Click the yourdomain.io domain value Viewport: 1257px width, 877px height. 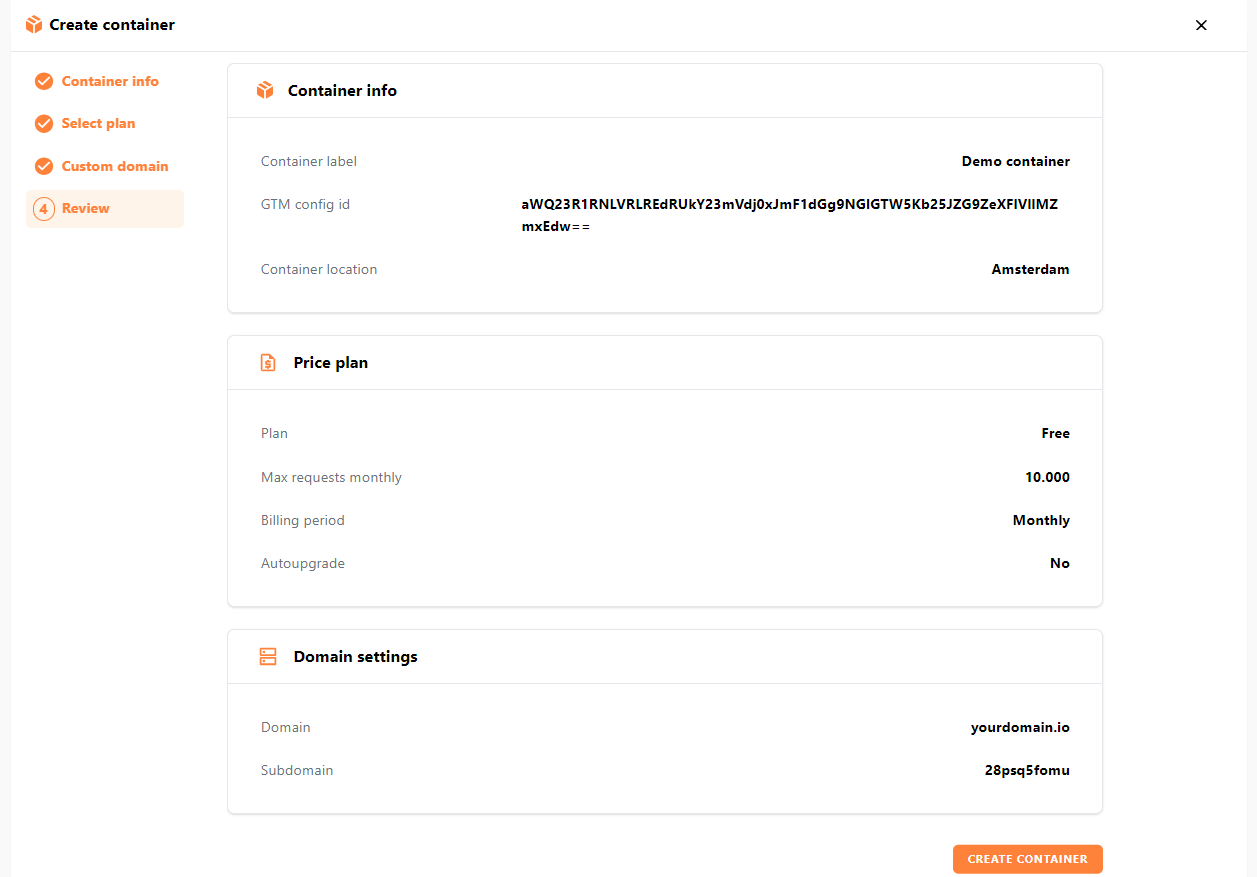click(x=1019, y=728)
